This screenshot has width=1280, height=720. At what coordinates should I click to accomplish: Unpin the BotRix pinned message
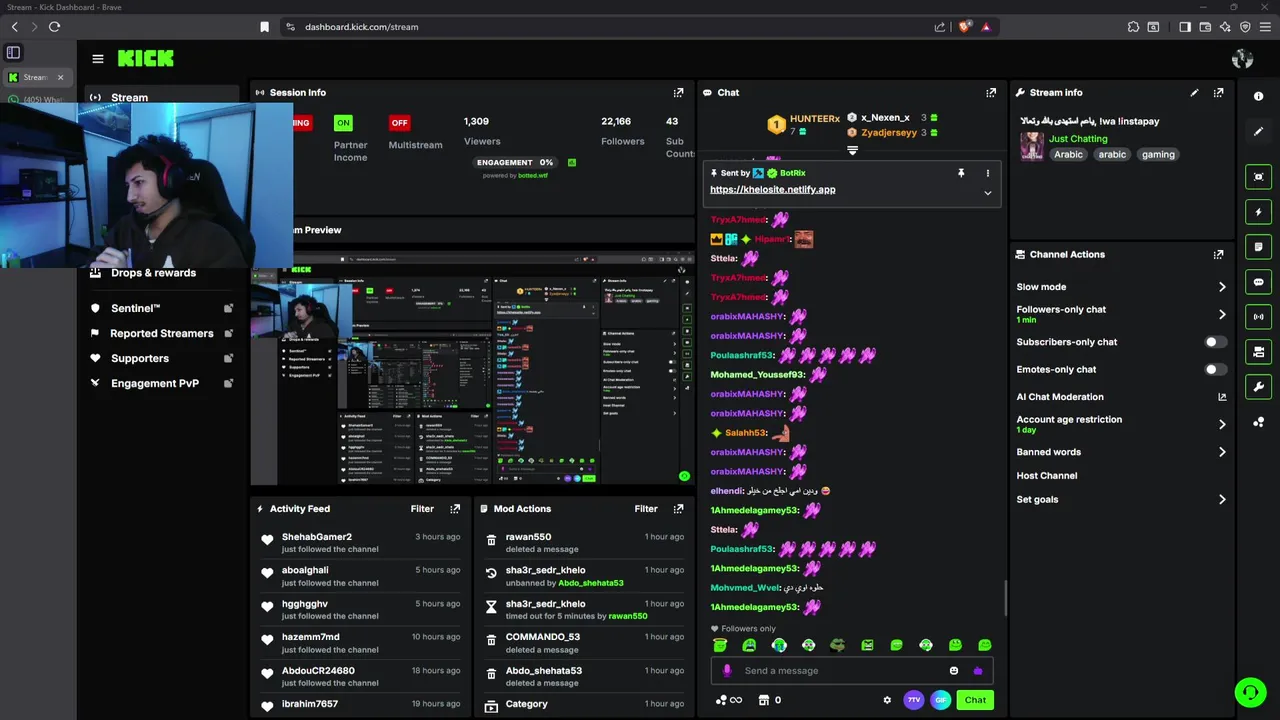961,173
